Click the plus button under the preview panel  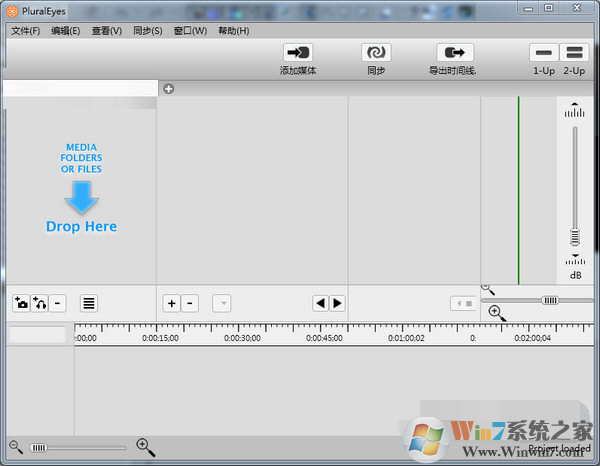[x=172, y=303]
